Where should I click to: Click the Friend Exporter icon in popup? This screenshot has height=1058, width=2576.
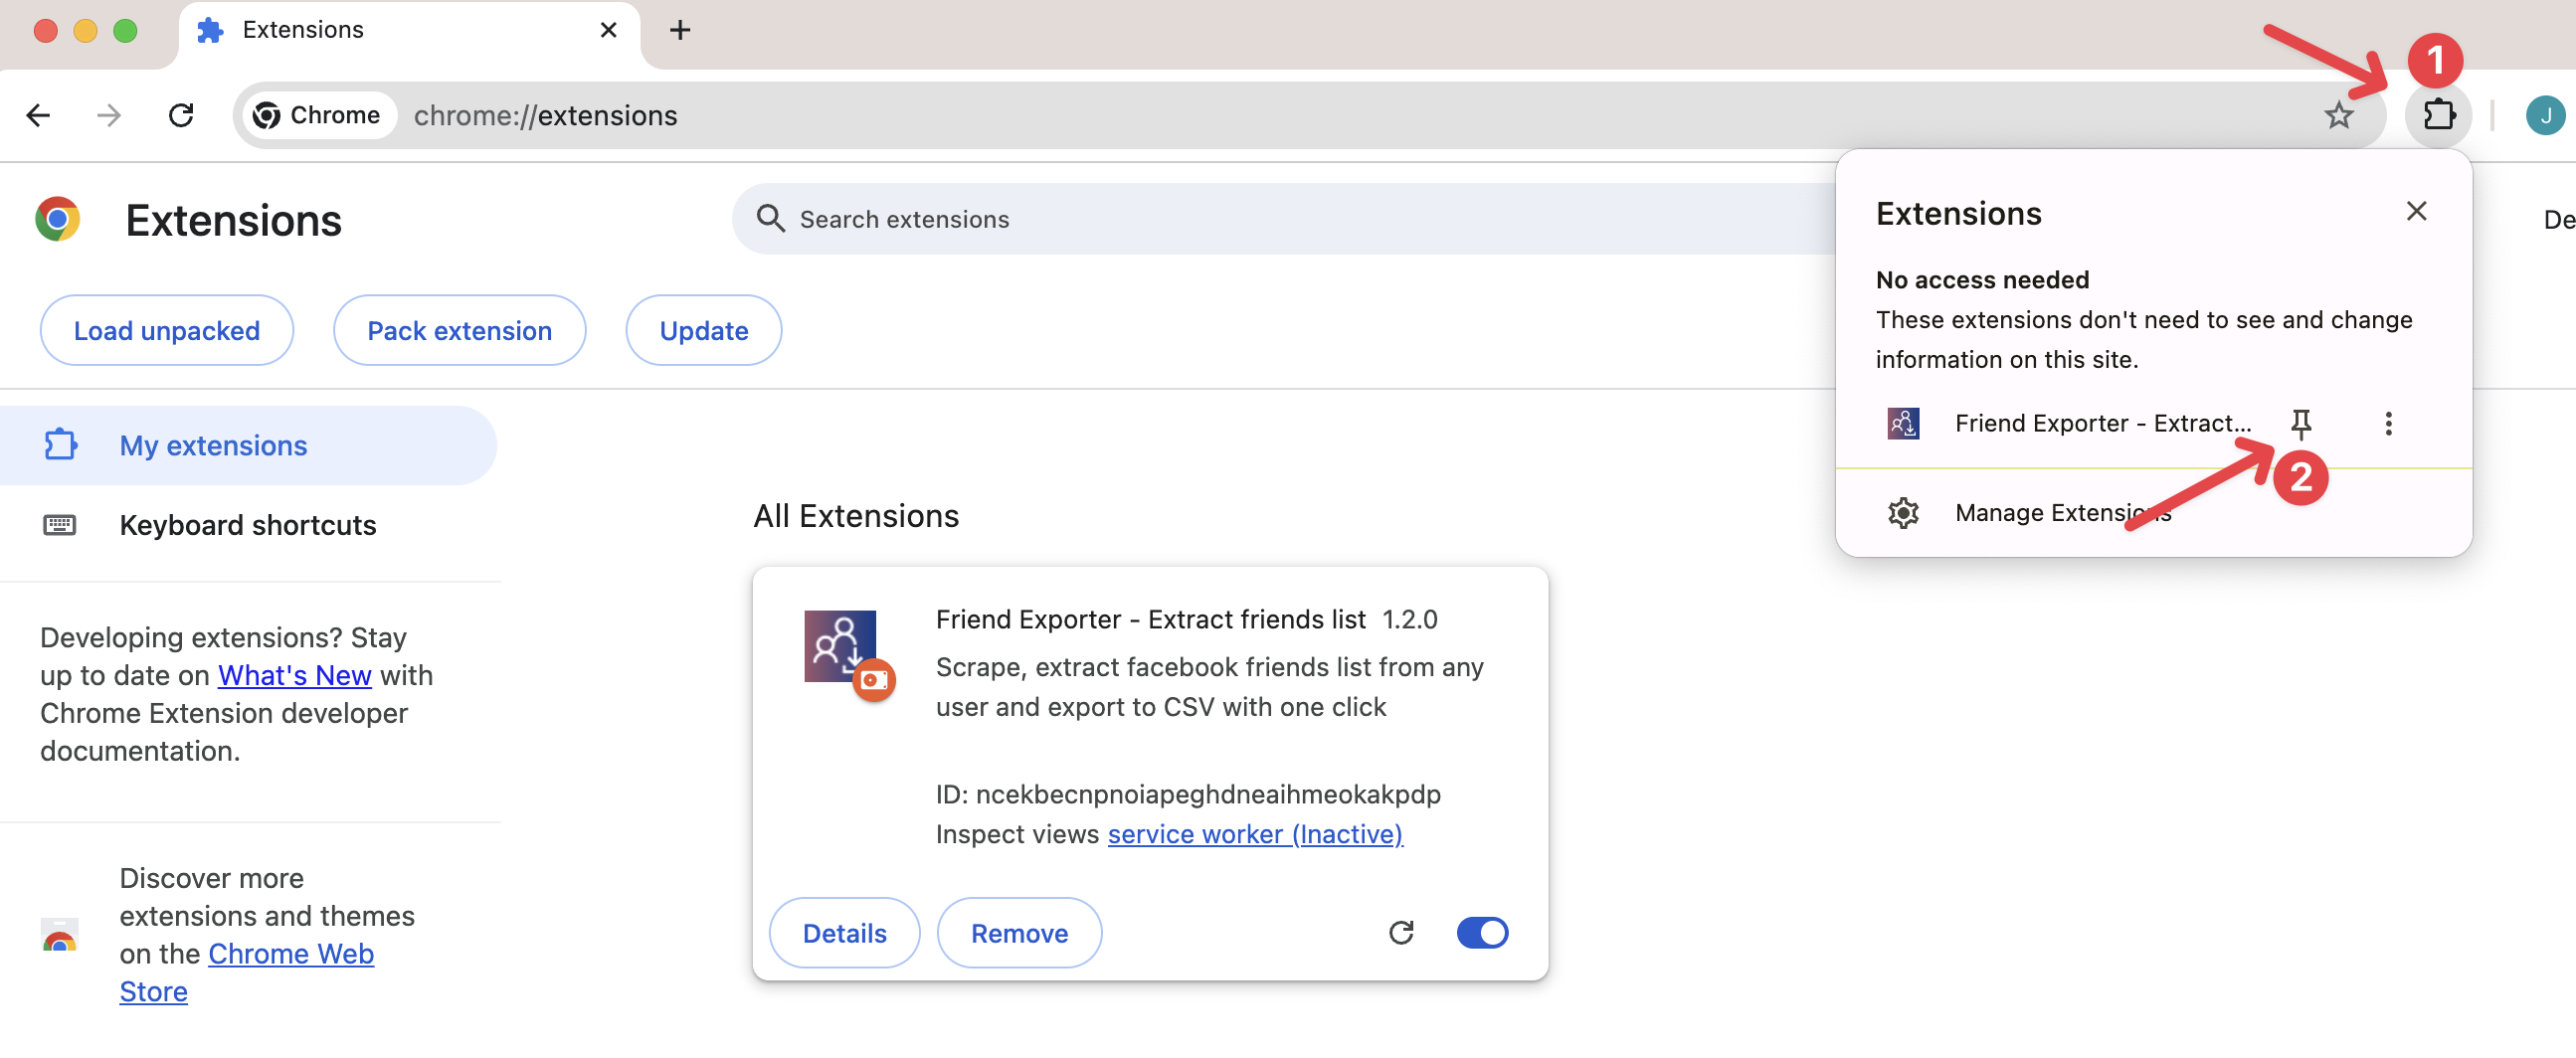pyautogui.click(x=1903, y=424)
